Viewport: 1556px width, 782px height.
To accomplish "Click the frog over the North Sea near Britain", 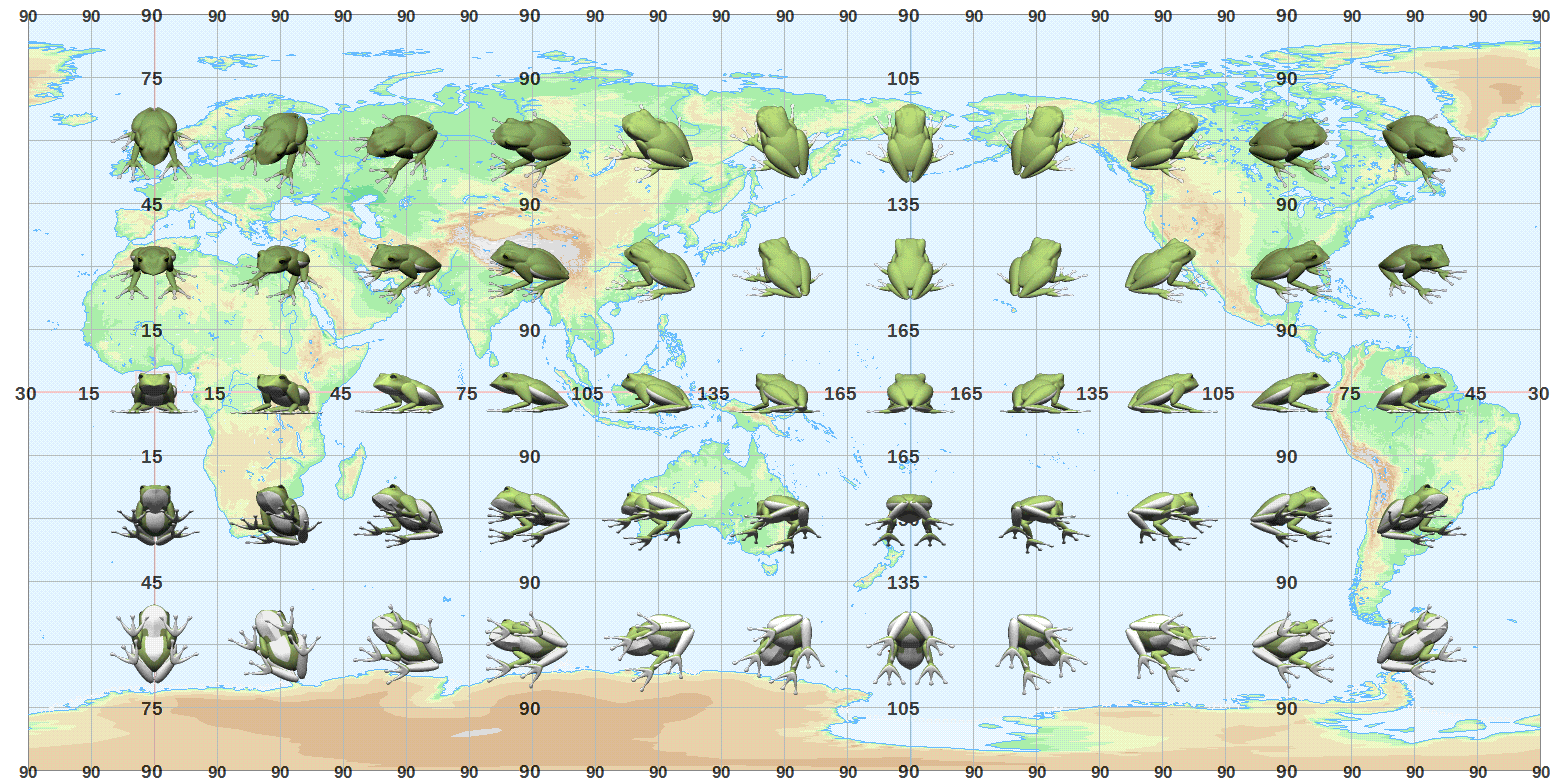I will tap(154, 141).
